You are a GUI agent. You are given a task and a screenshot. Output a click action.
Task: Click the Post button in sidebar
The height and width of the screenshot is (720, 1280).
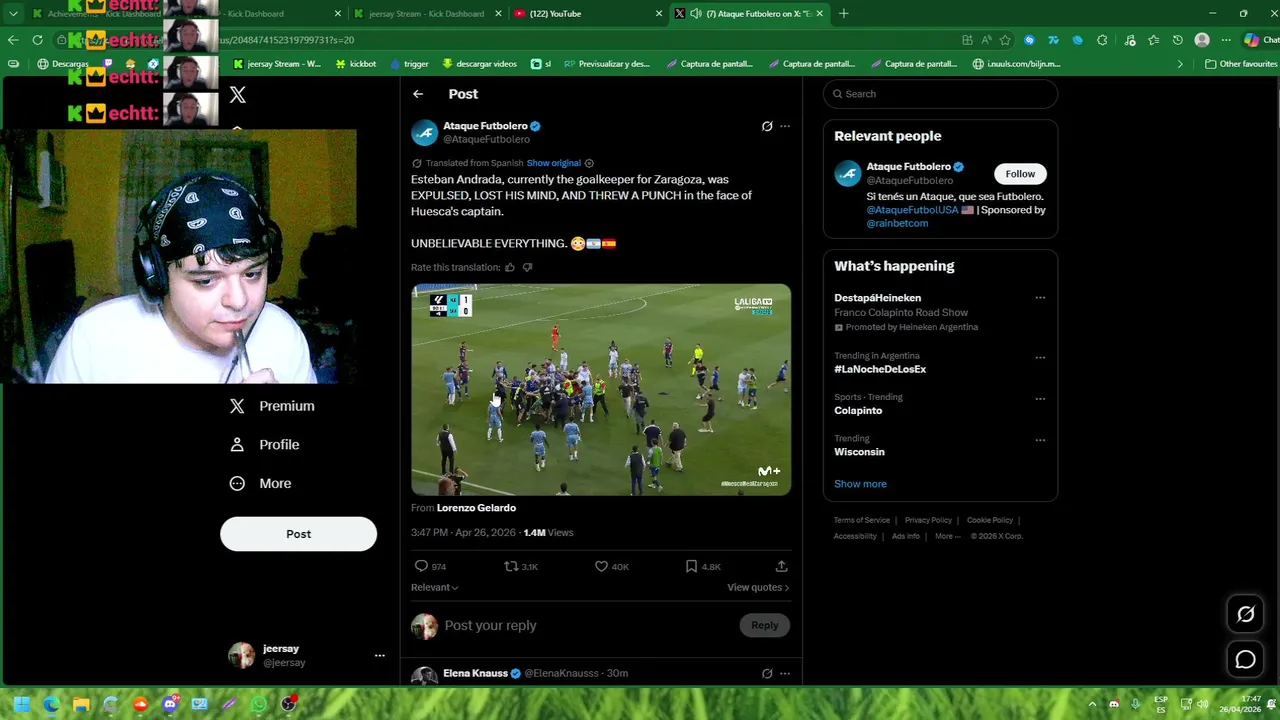click(x=298, y=534)
